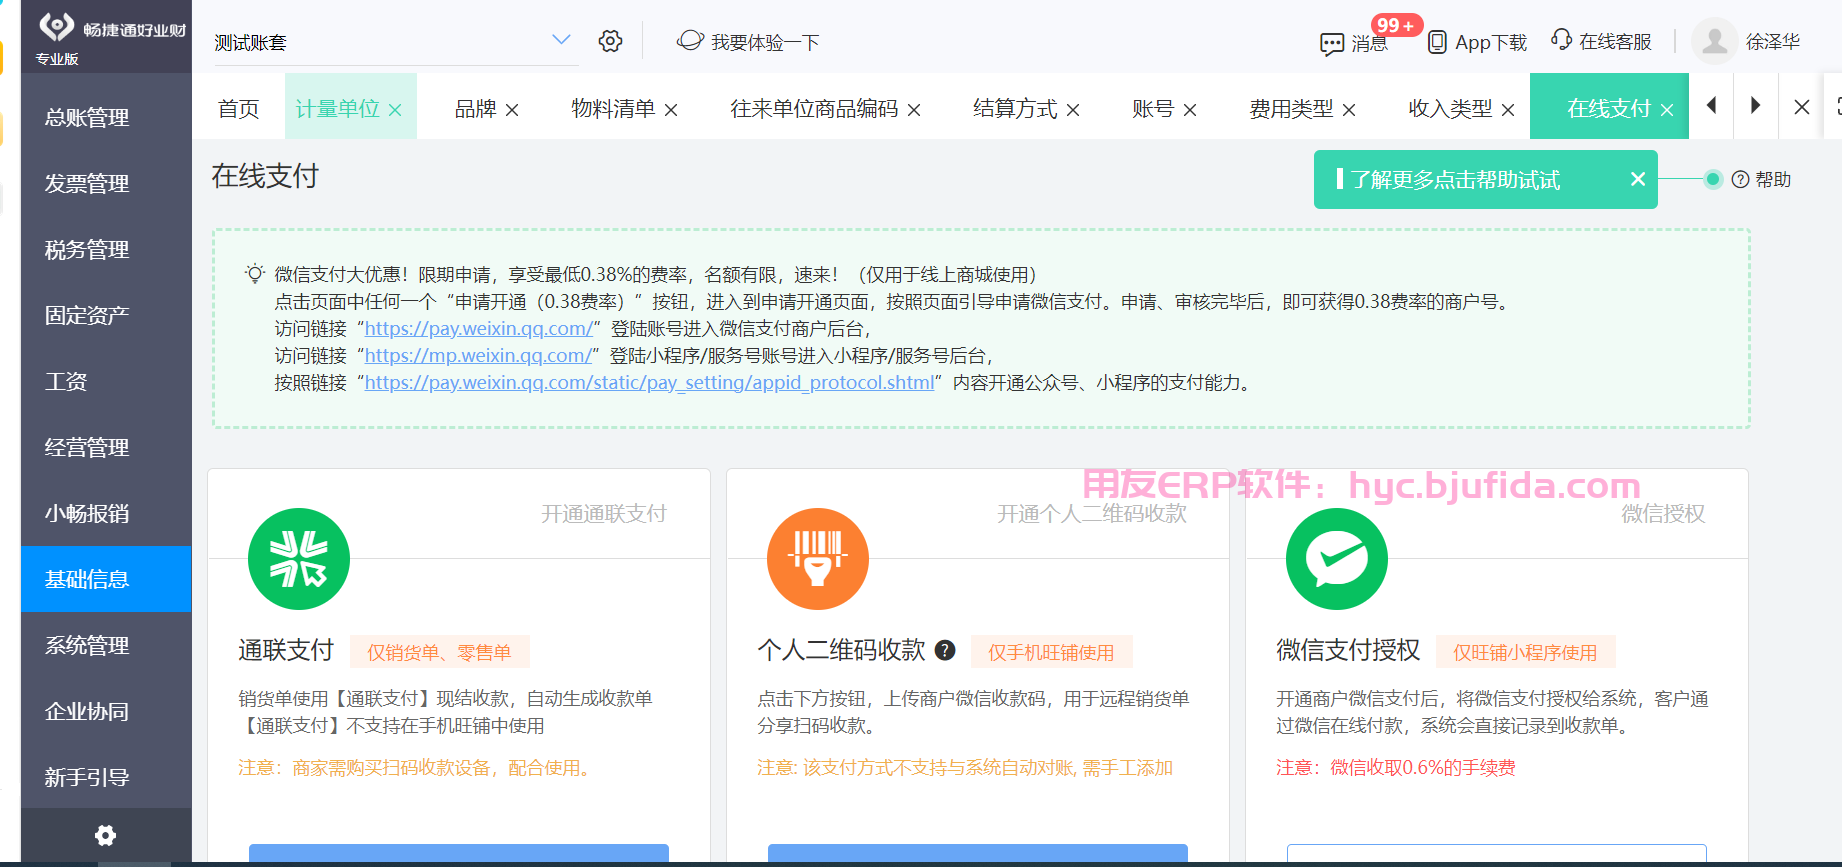Open 发票管理 in the sidebar

106,183
